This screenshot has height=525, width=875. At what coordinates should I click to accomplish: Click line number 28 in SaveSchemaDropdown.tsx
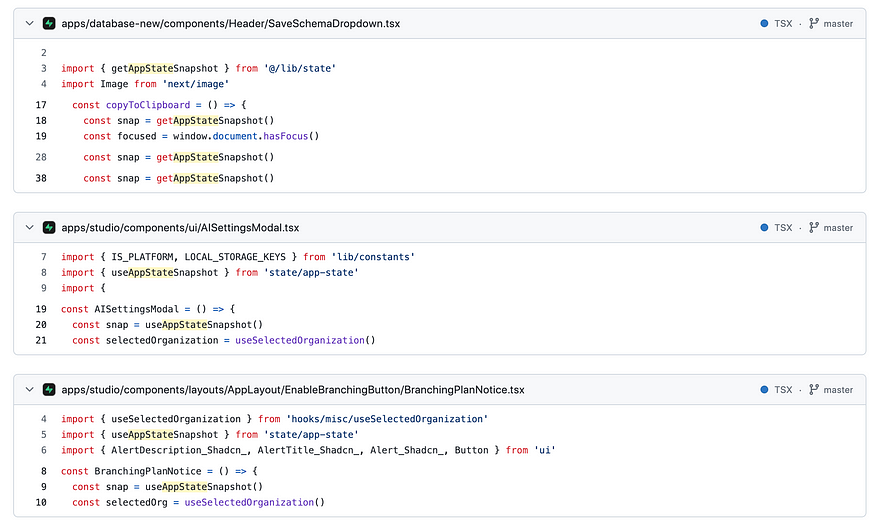click(x=41, y=157)
